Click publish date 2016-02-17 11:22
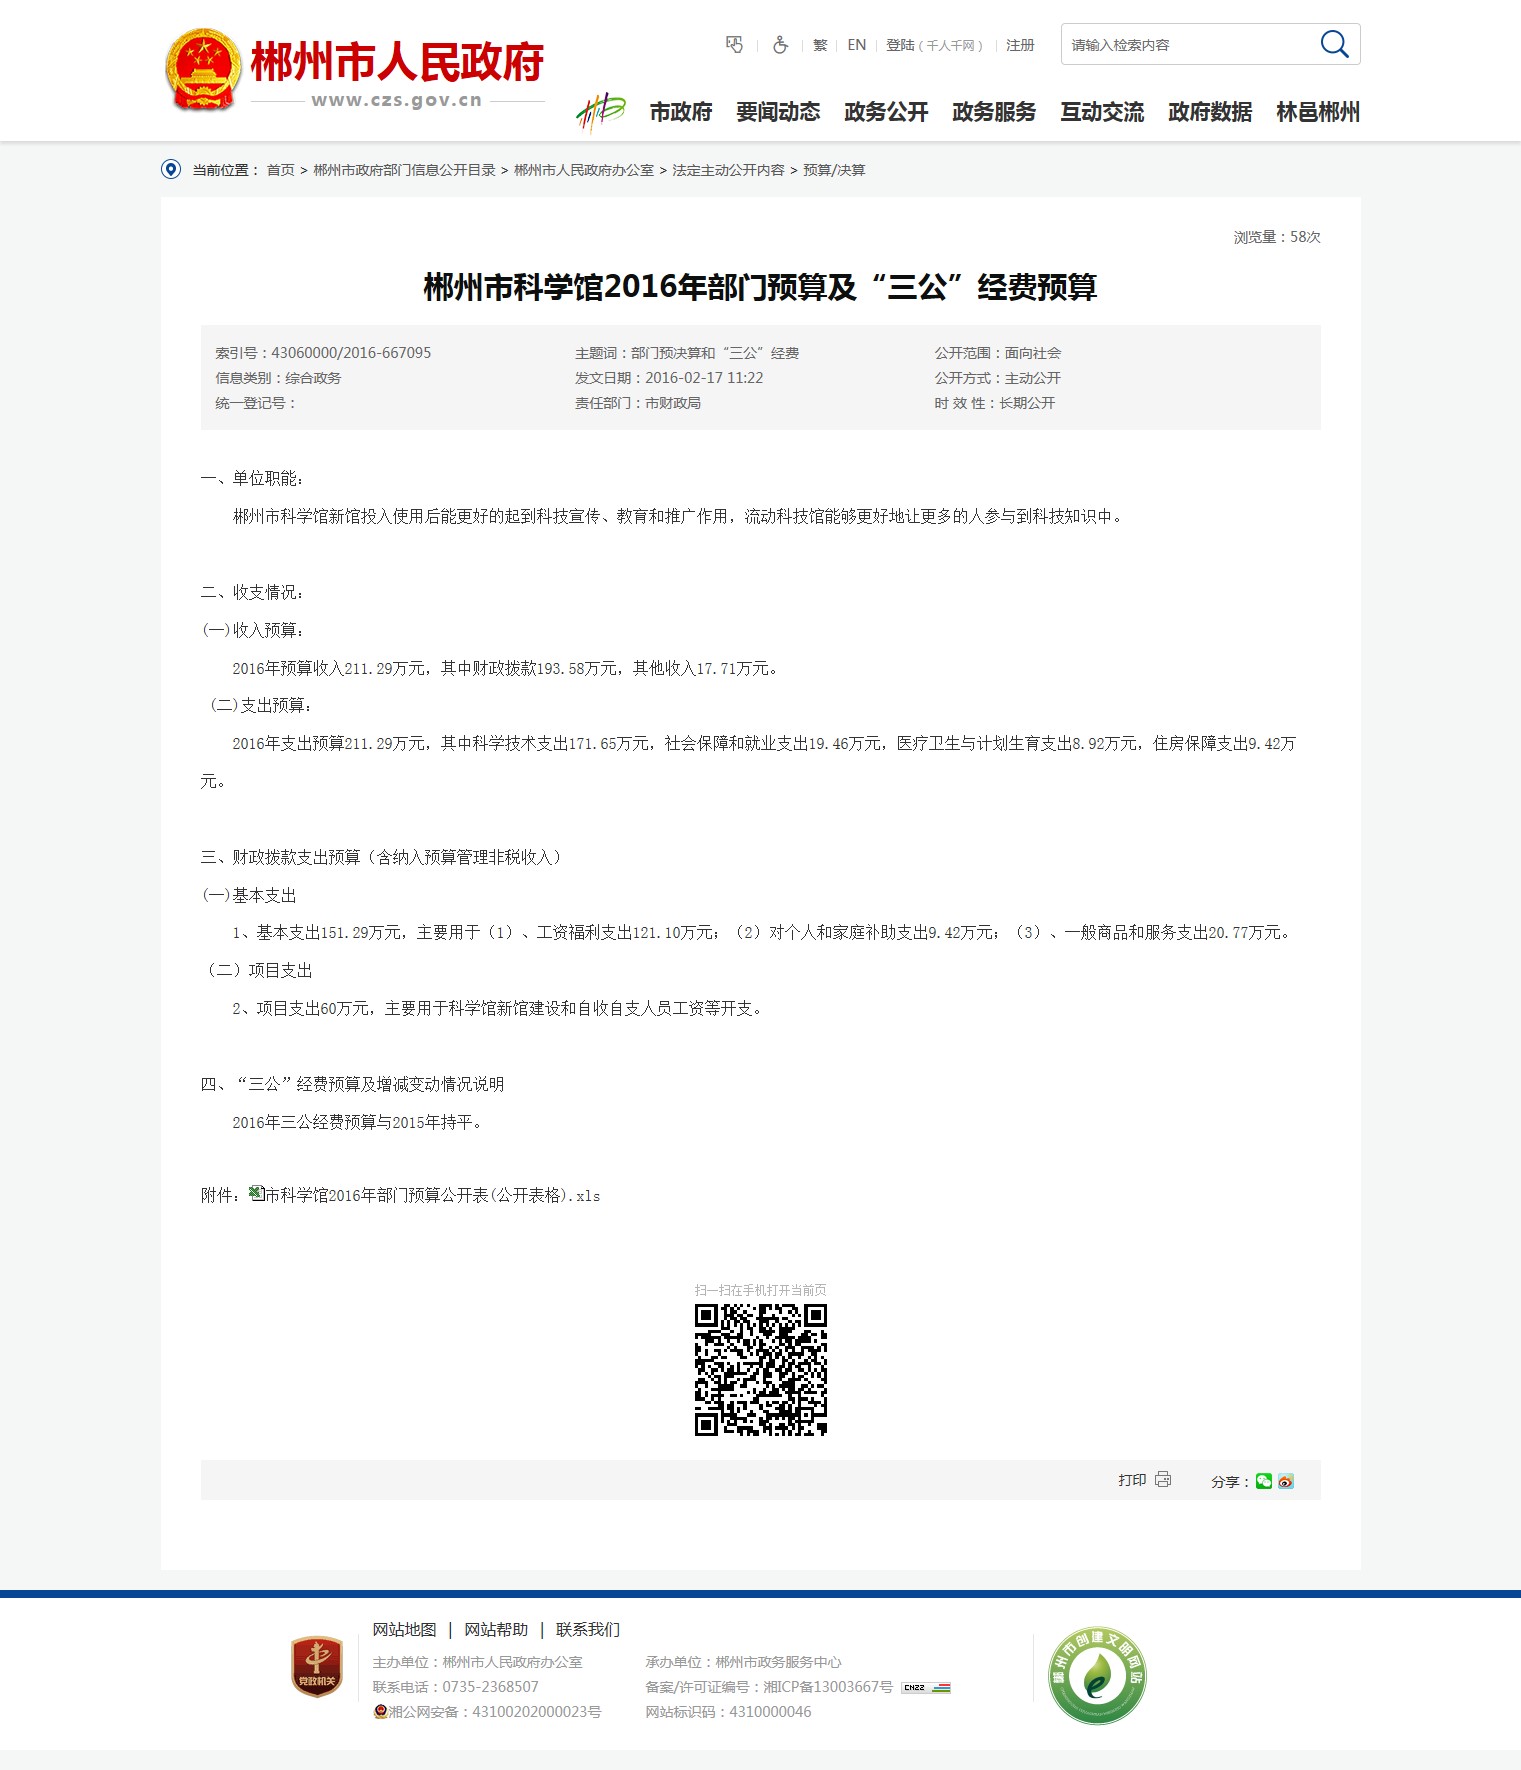The width and height of the screenshot is (1521, 1770). [704, 378]
